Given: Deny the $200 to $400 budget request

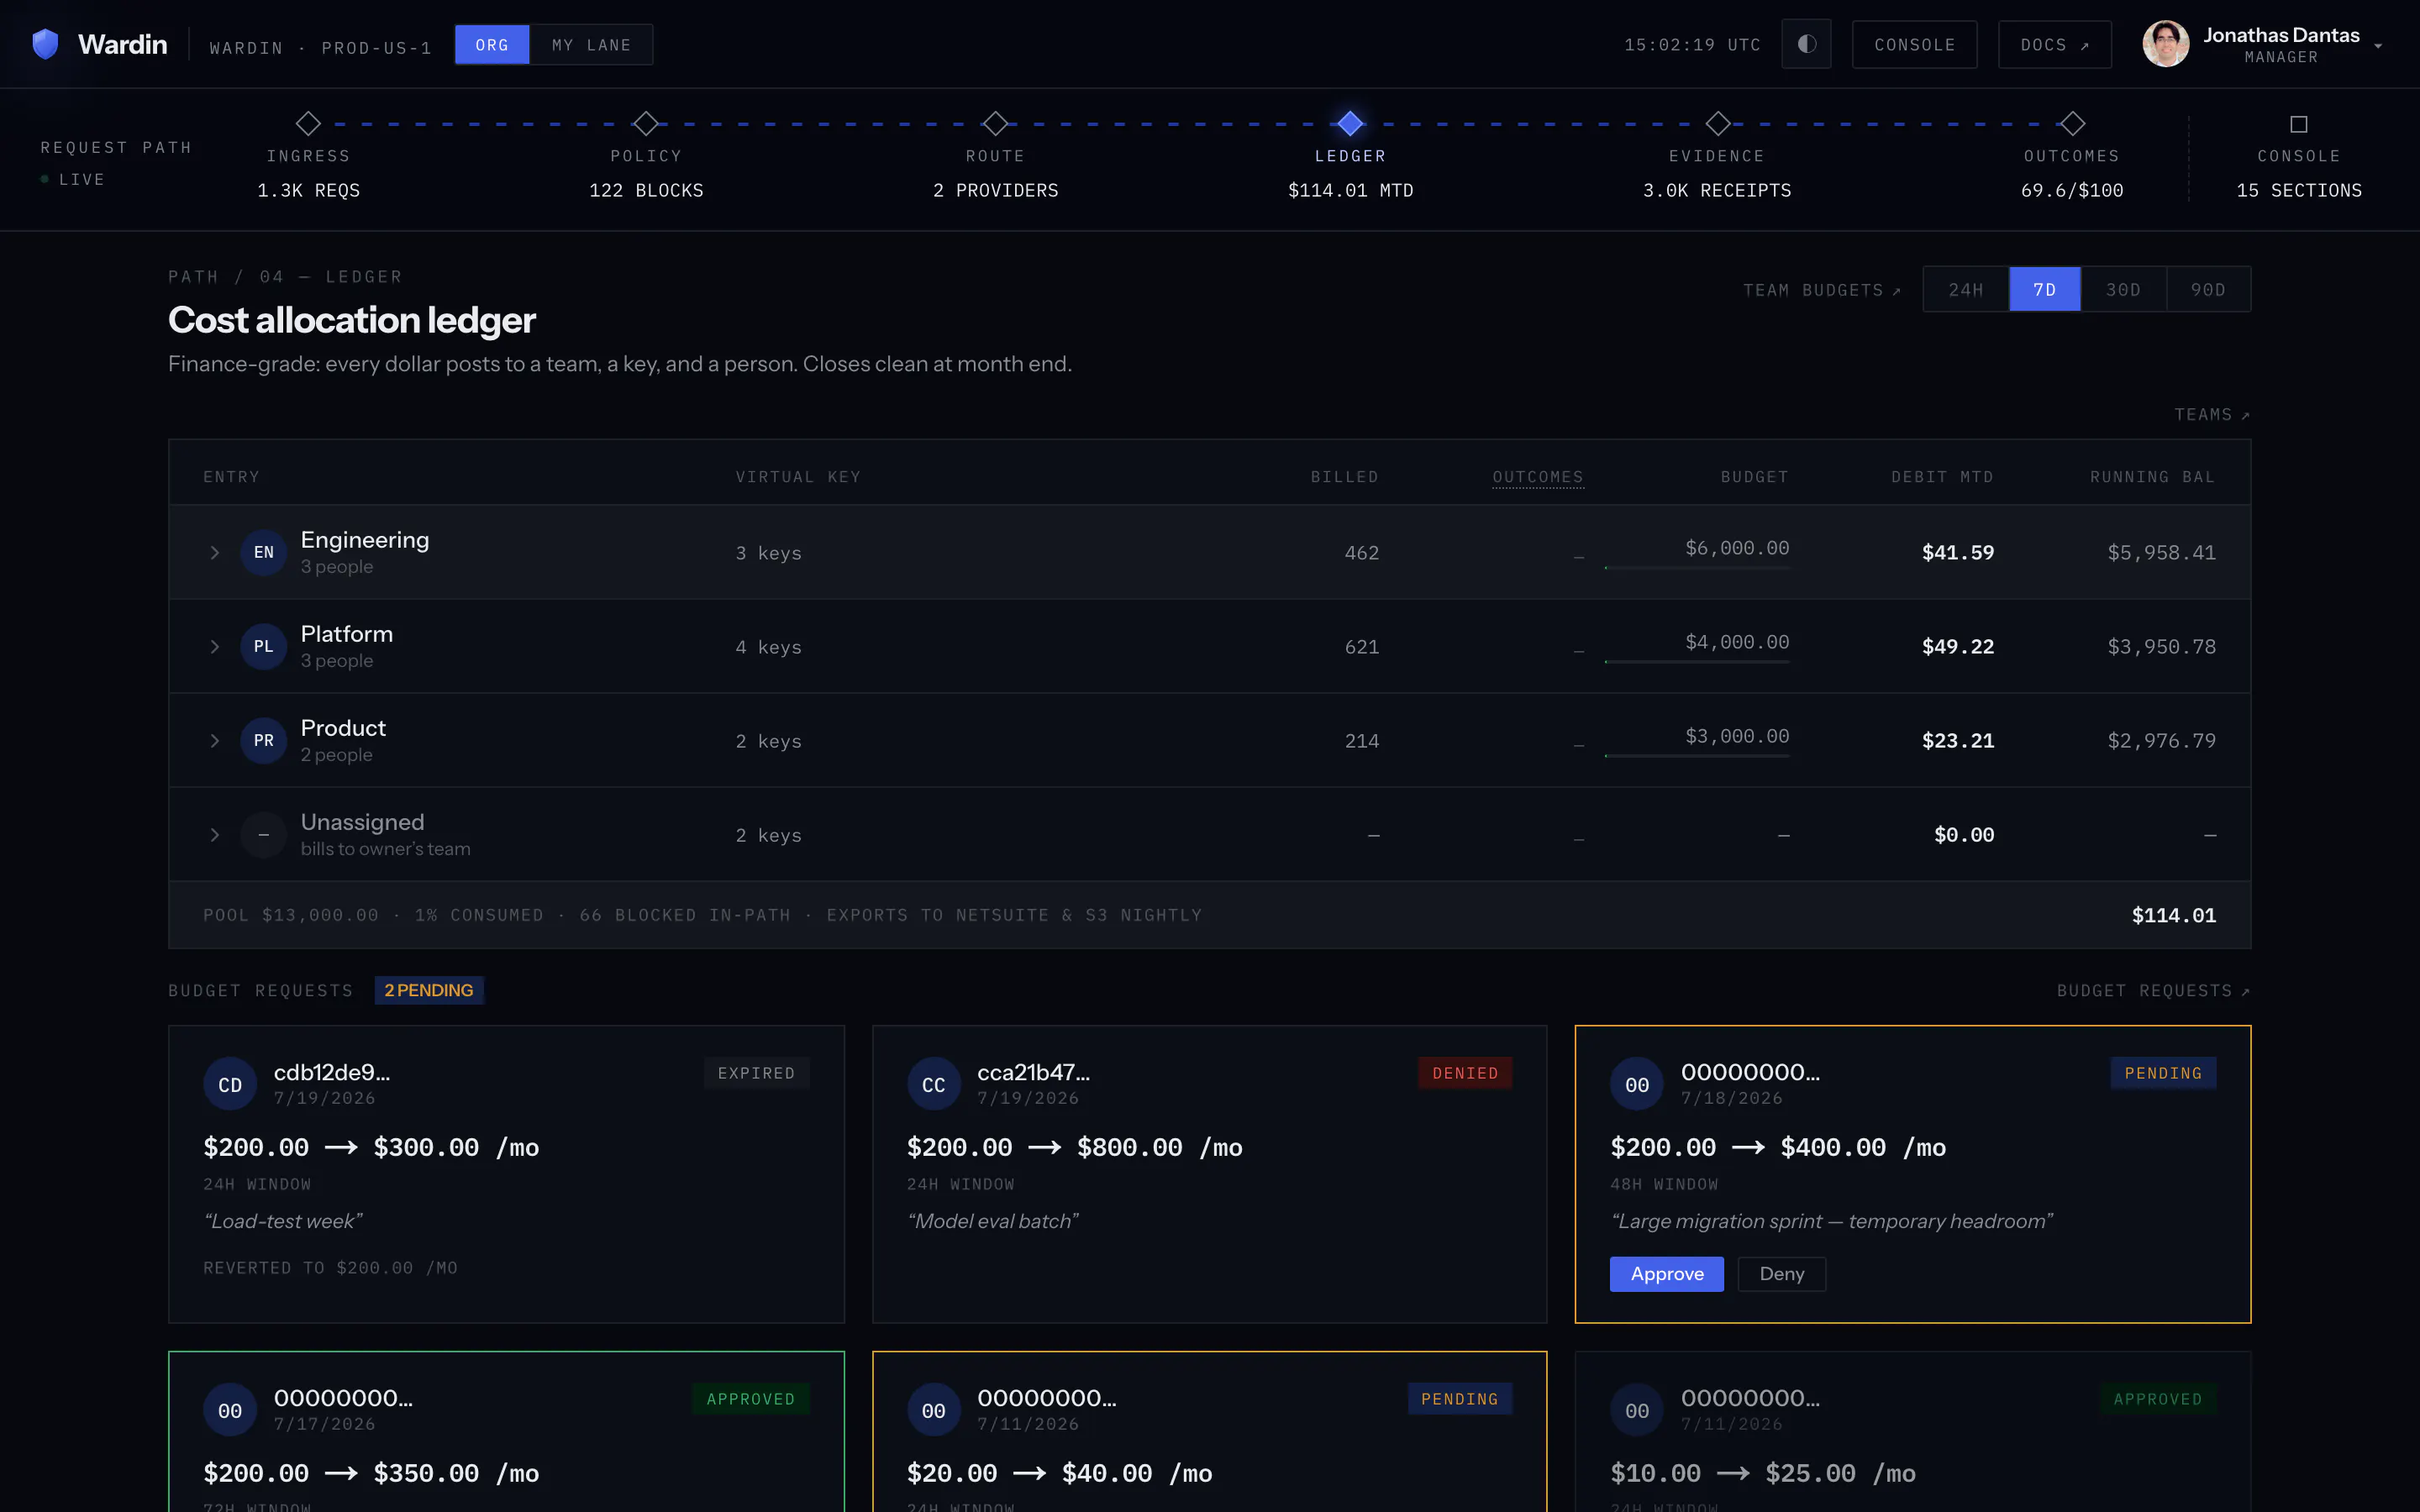Looking at the screenshot, I should click(x=1782, y=1273).
